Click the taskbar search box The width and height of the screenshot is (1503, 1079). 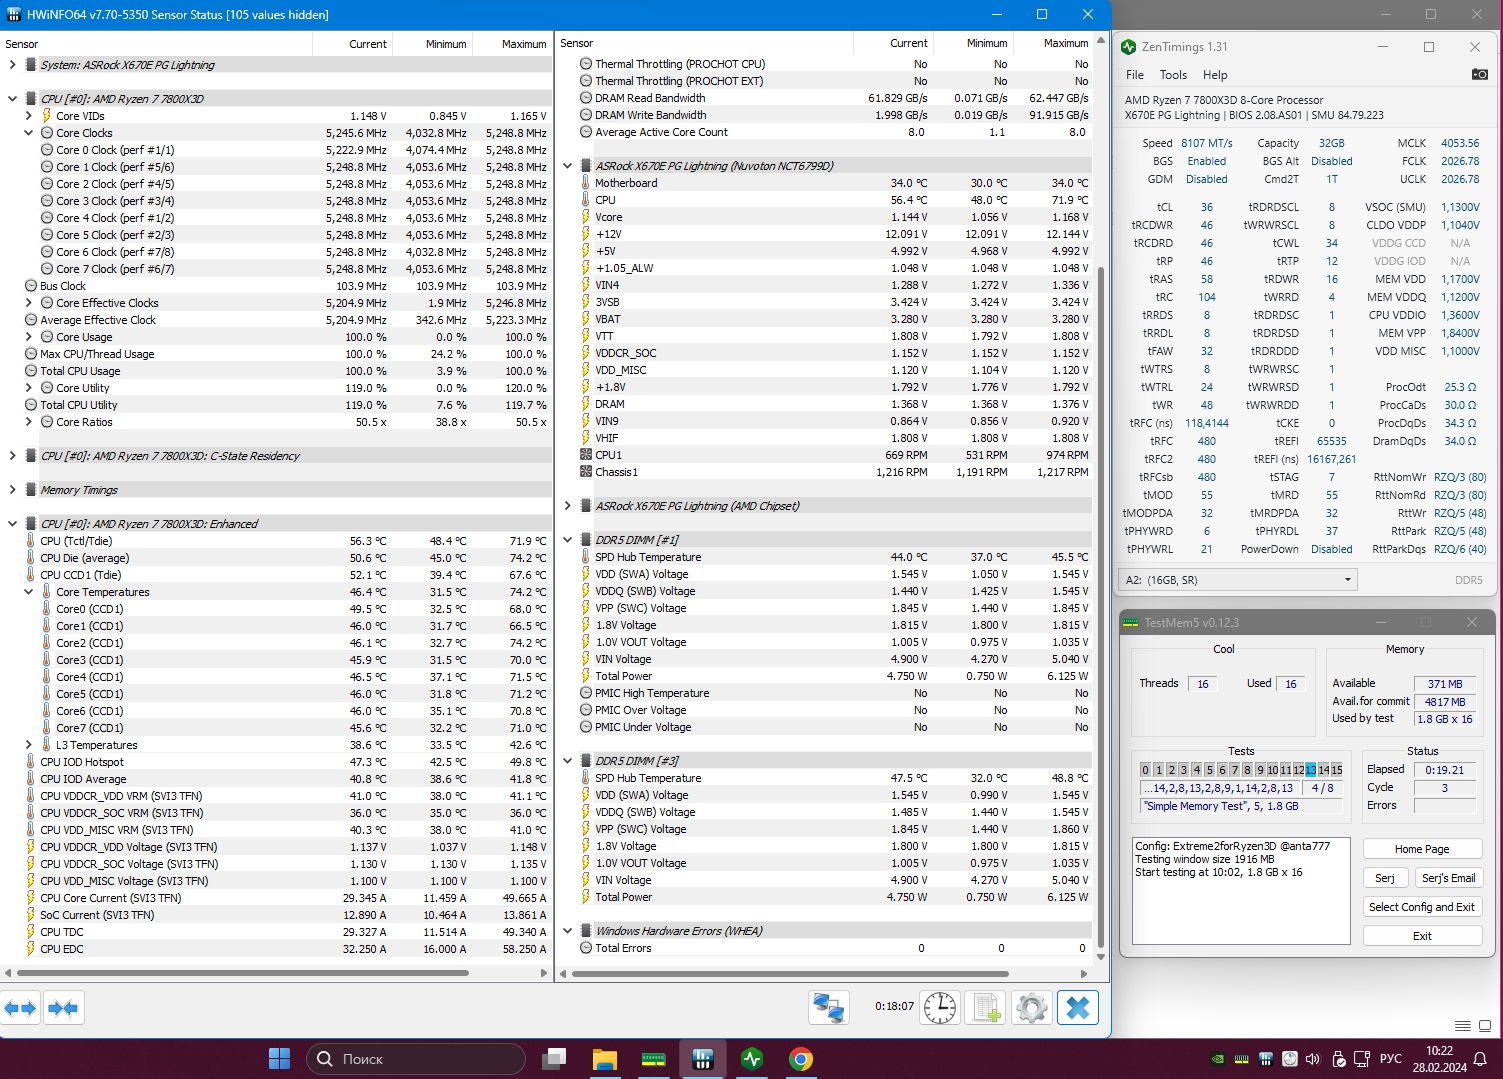(416, 1058)
